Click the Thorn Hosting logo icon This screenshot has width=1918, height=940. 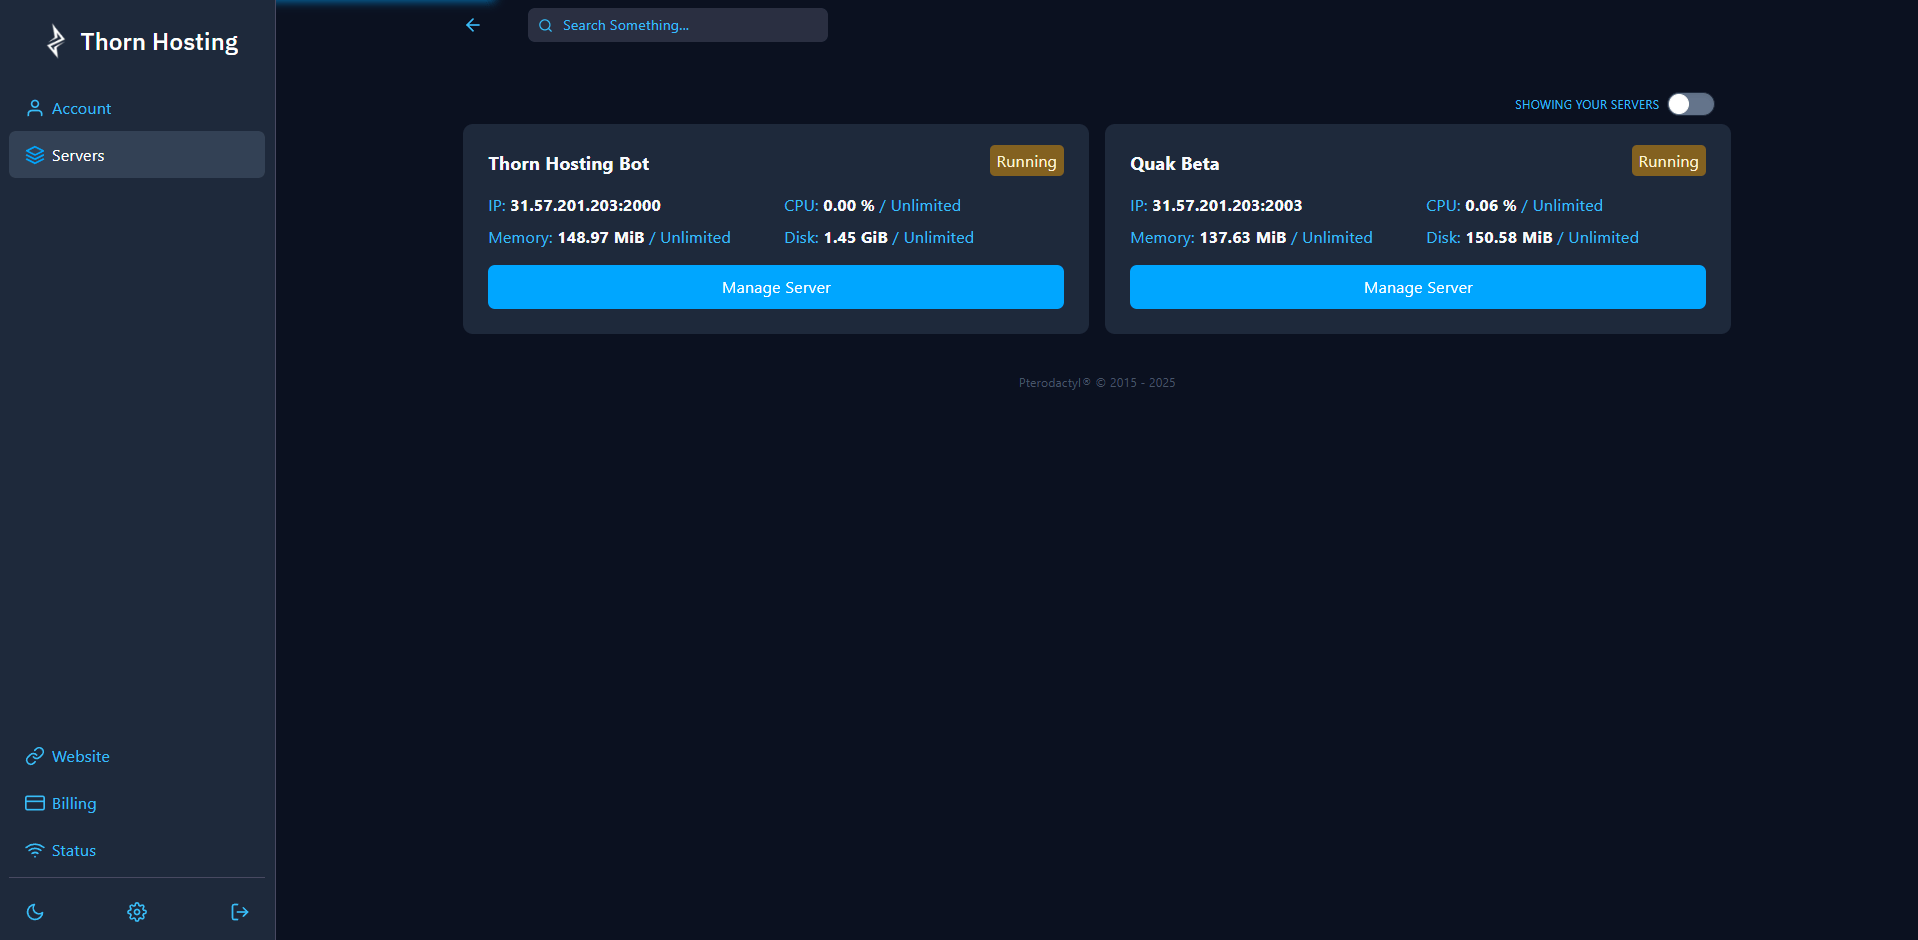(56, 41)
